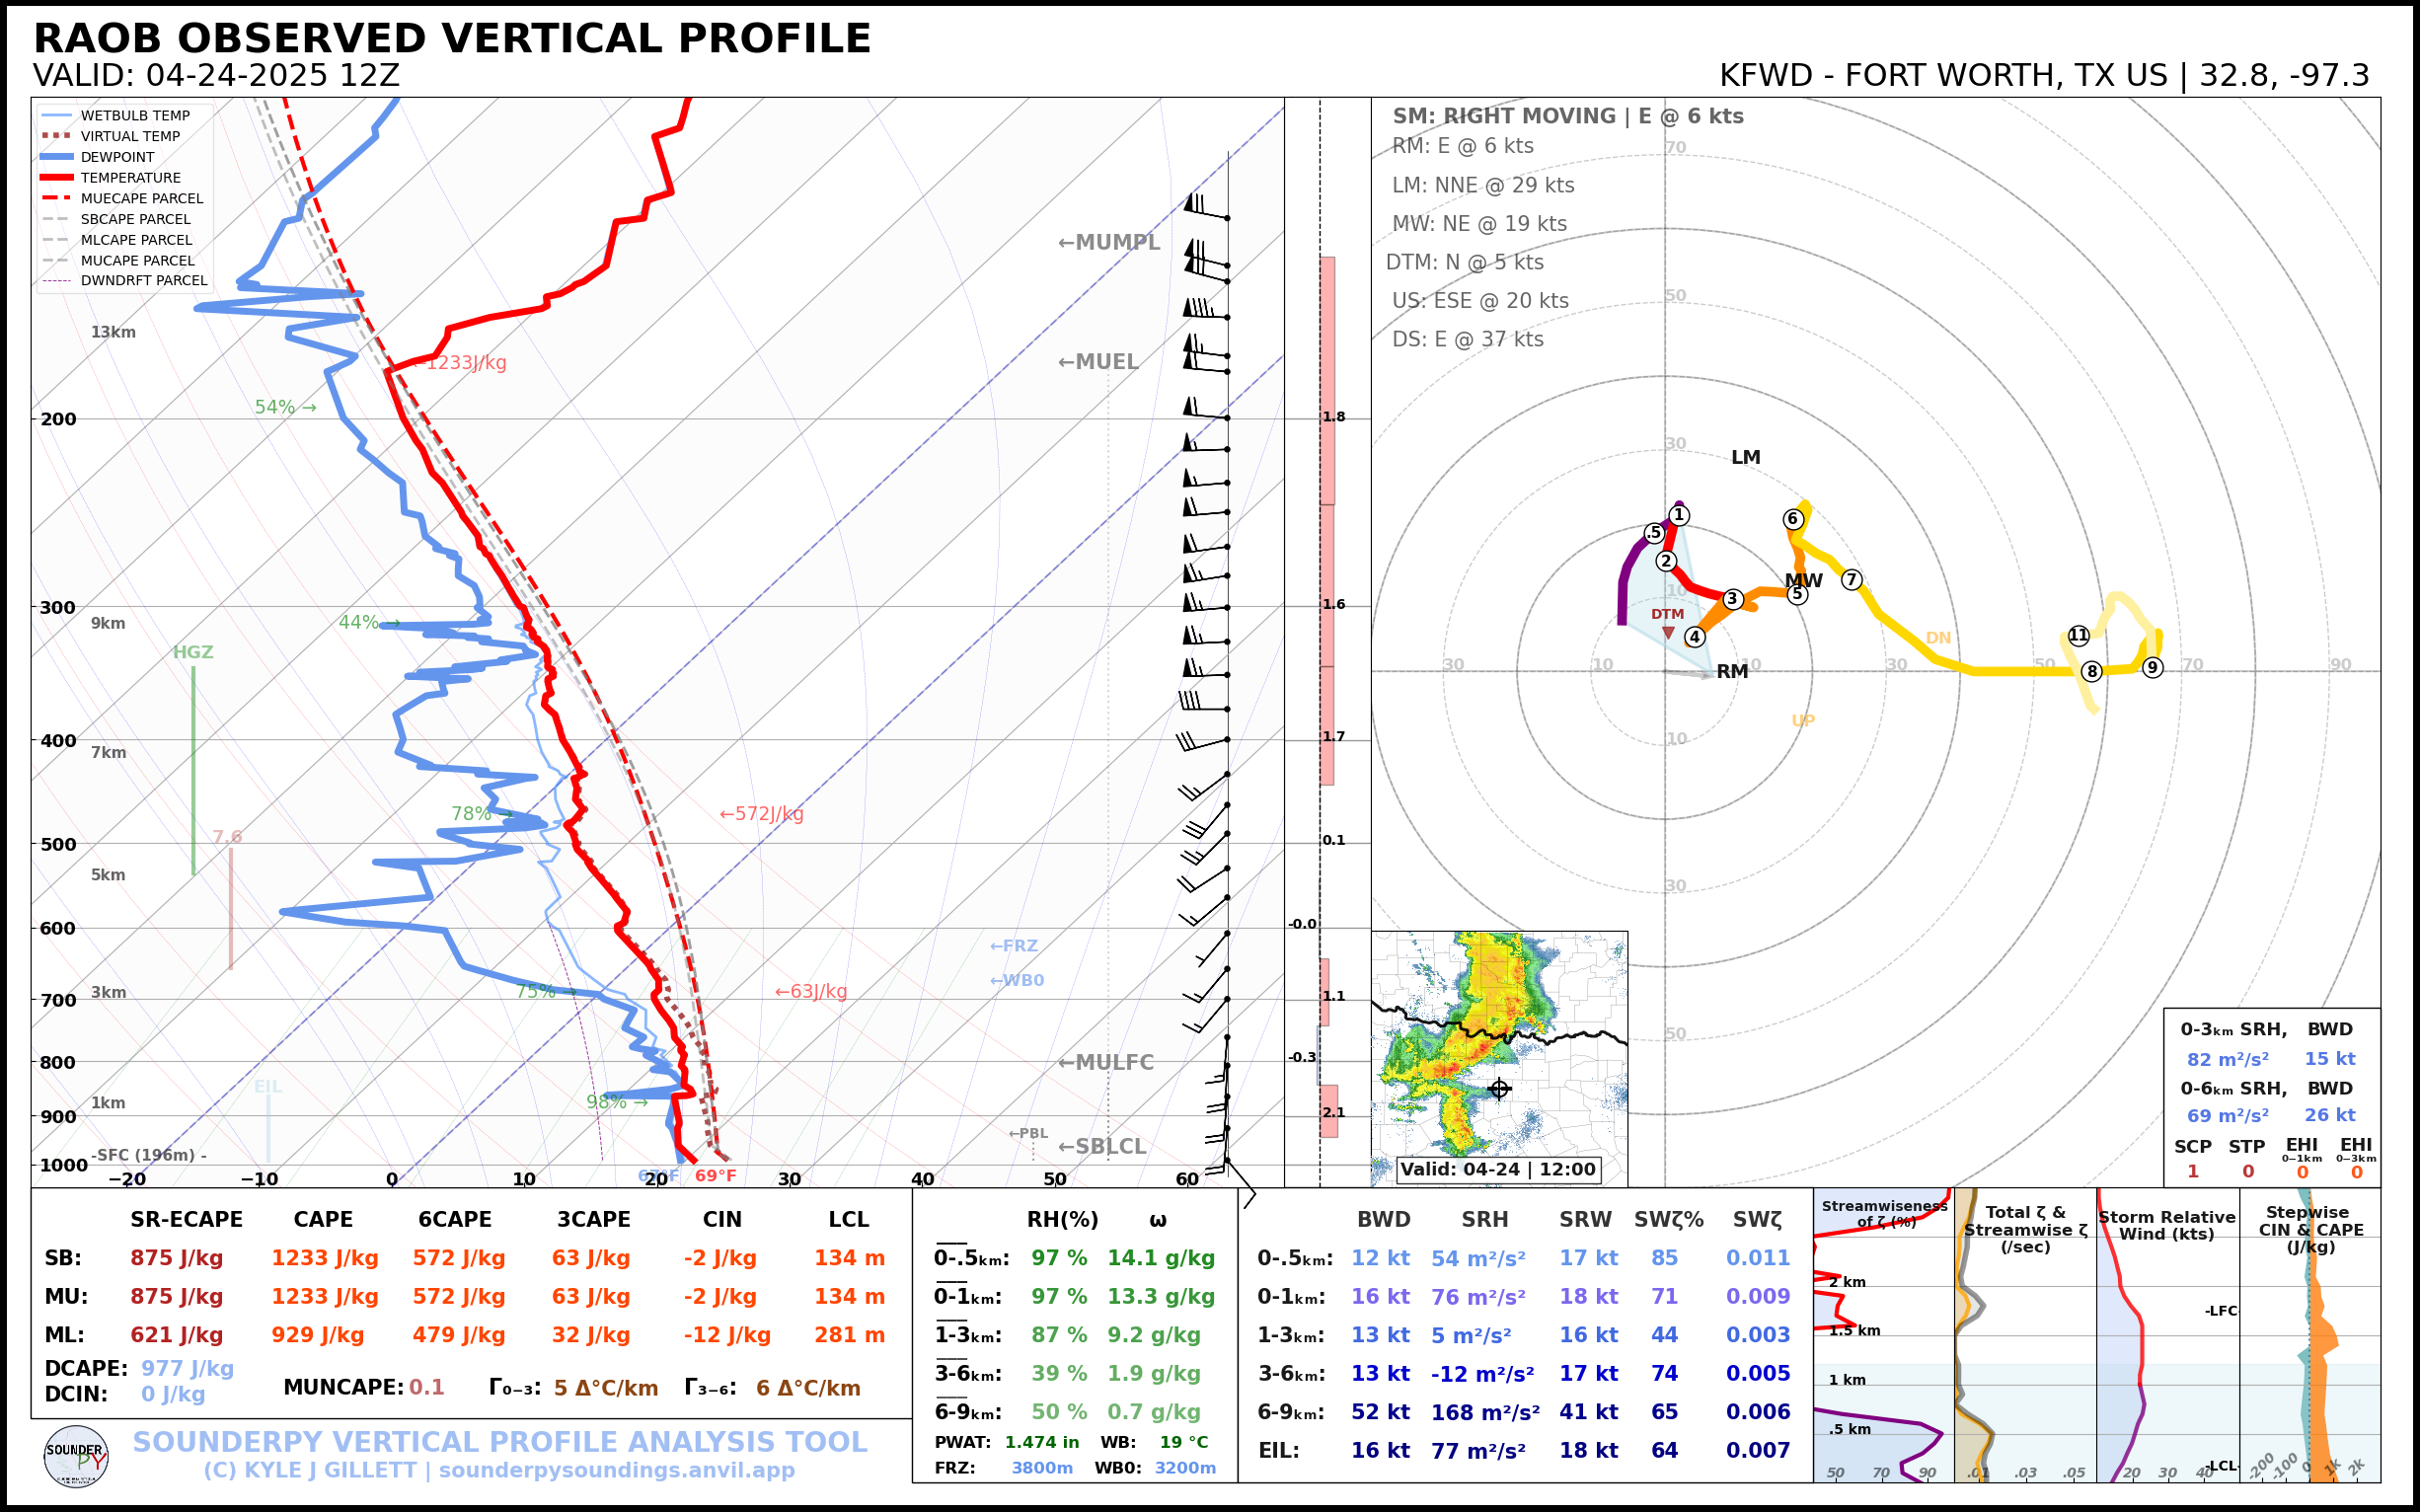Click the TEMPERATURE legend entry

coord(130,178)
